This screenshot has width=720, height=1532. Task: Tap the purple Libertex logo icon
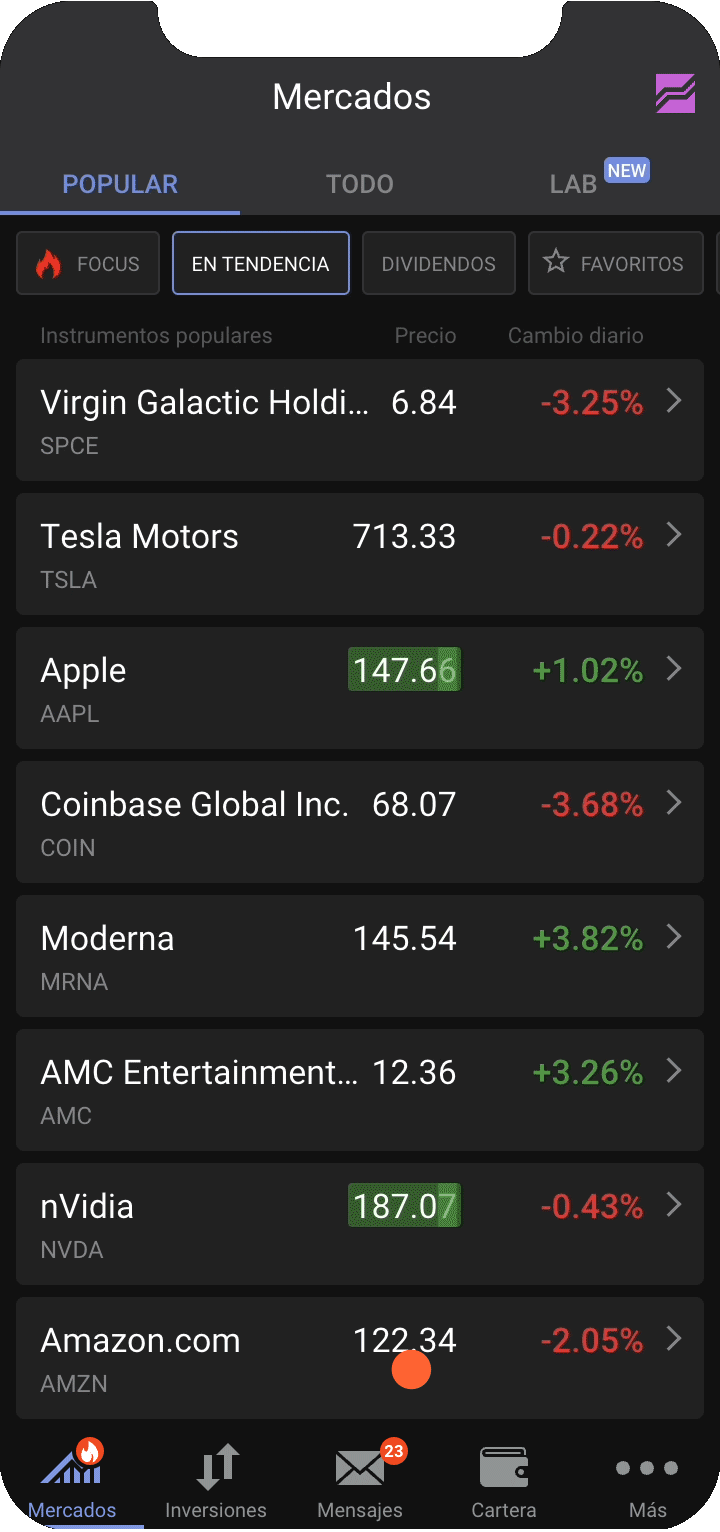pos(675,94)
